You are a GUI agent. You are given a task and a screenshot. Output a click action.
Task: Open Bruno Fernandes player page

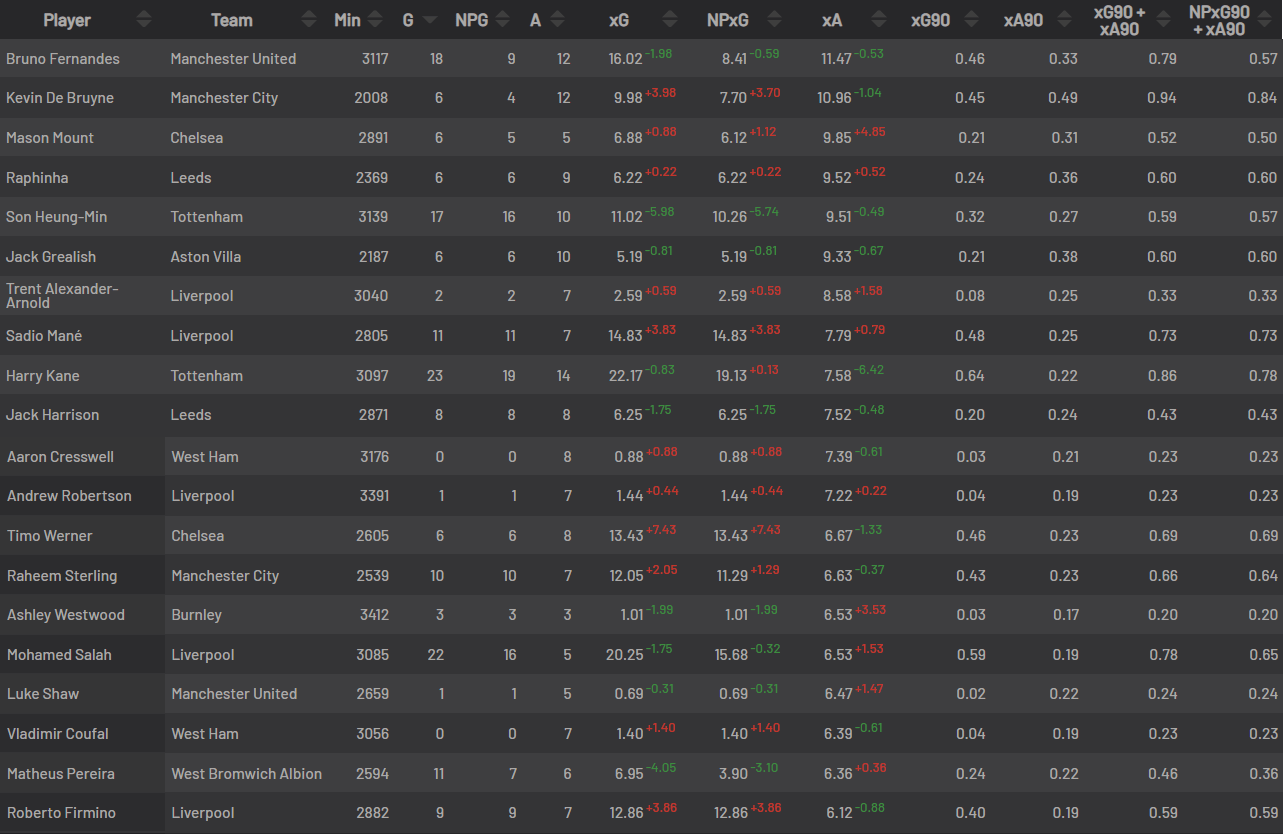click(x=63, y=59)
